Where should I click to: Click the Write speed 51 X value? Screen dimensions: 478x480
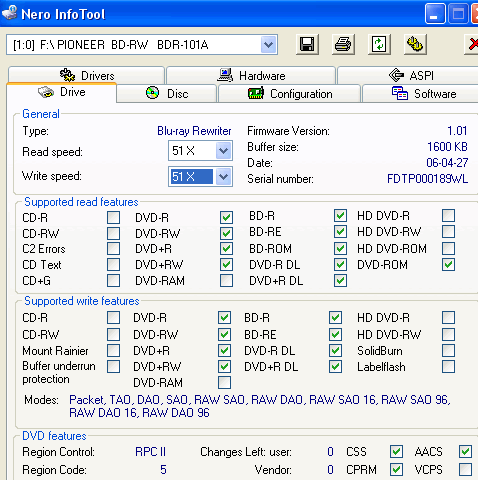[191, 177]
